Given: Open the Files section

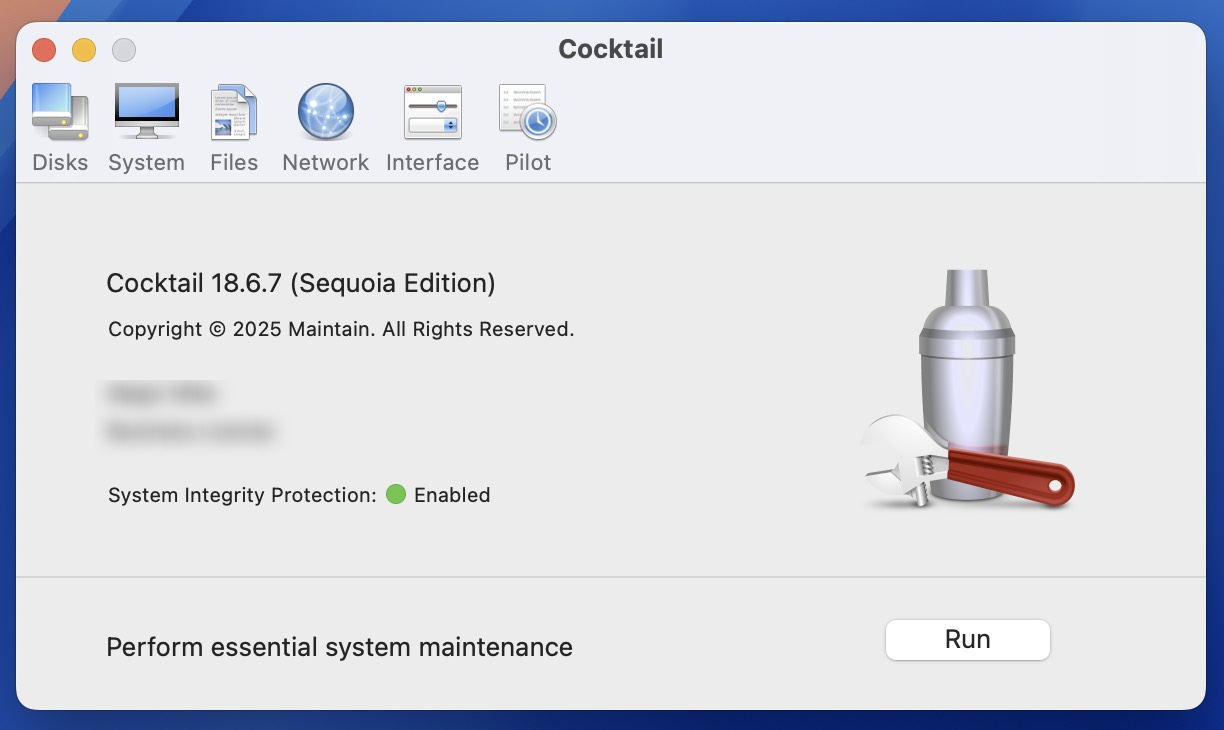Looking at the screenshot, I should [x=233, y=125].
